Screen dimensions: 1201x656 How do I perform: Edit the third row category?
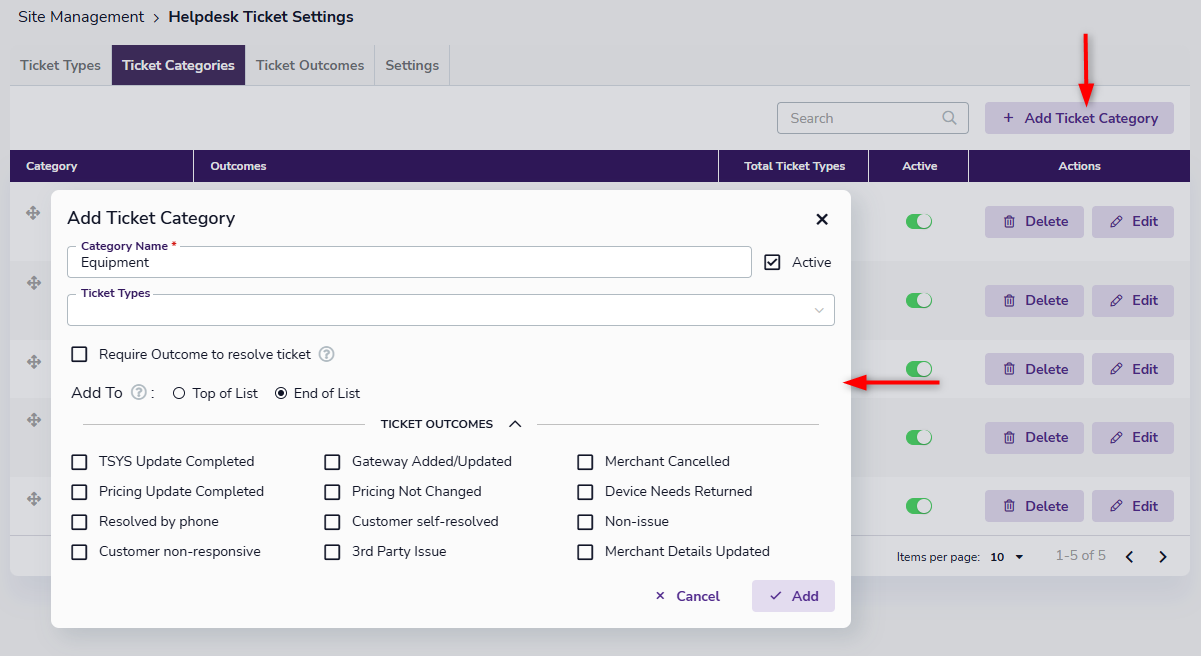click(1133, 369)
